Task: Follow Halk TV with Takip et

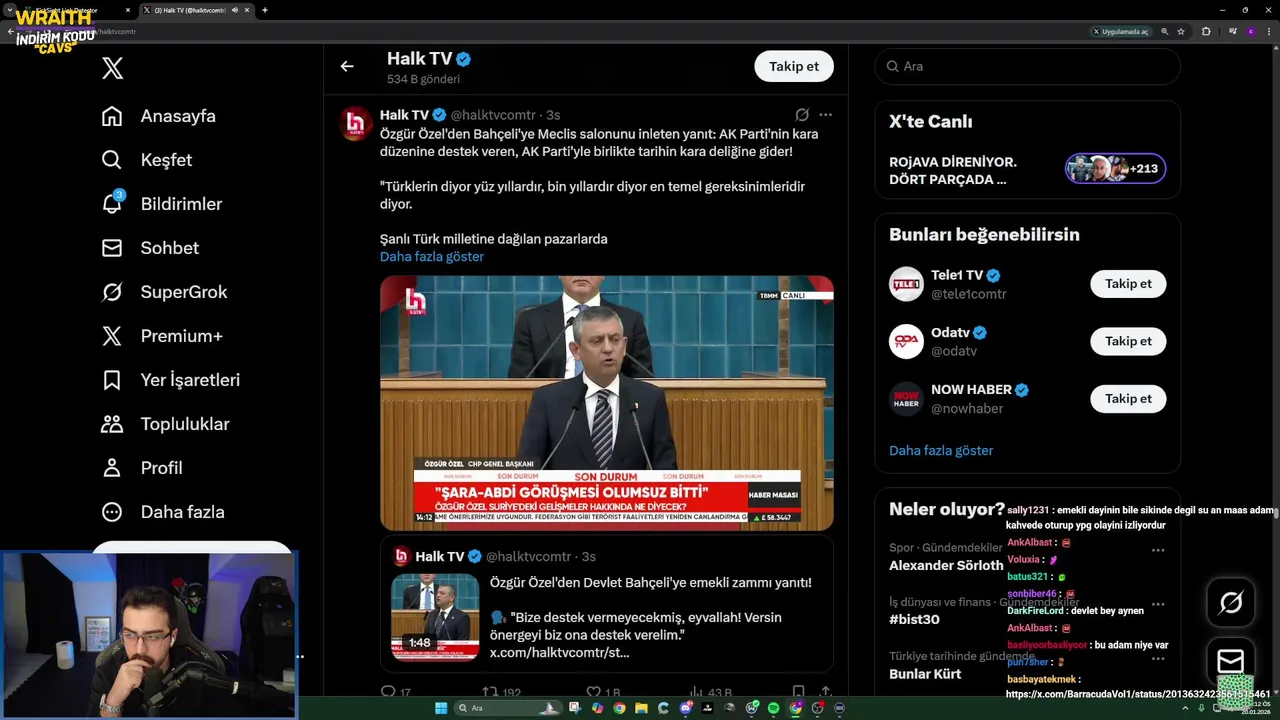Action: pyautogui.click(x=794, y=66)
